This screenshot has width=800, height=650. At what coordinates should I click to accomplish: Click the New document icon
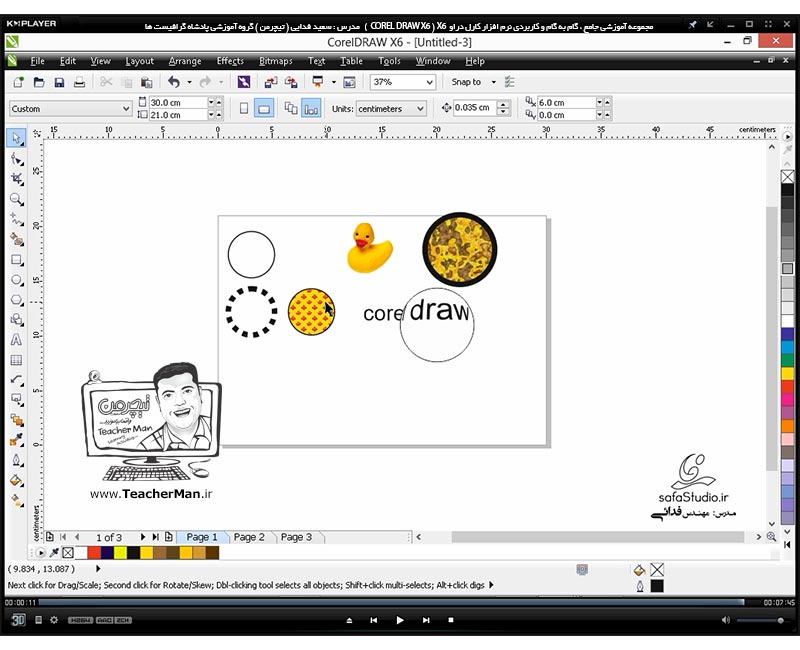[x=18, y=82]
